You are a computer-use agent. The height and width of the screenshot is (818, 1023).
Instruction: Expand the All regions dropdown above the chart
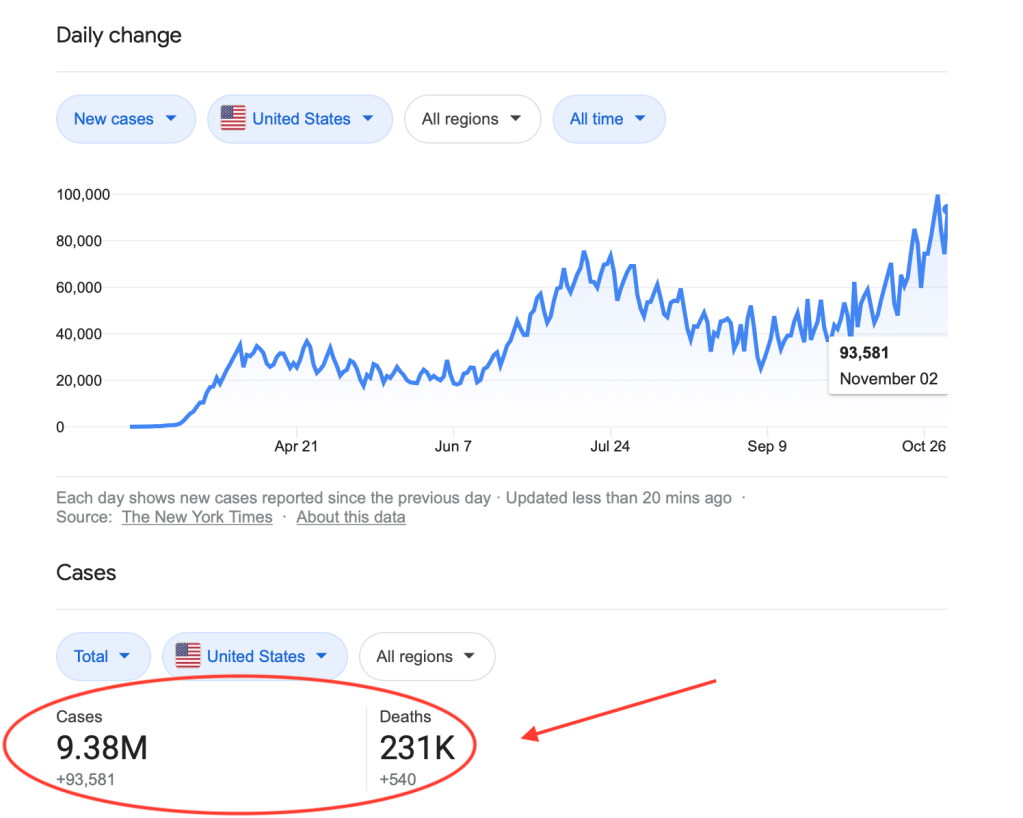point(472,119)
